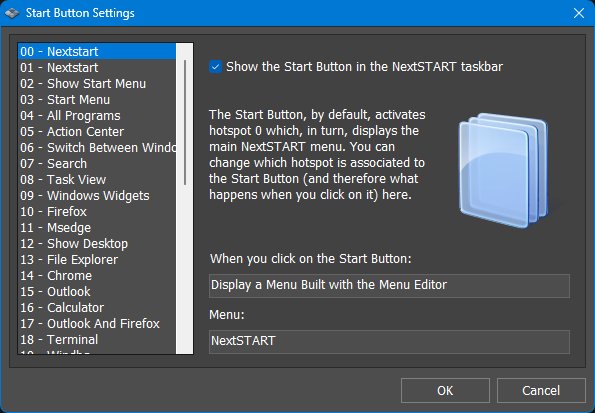Pick '07 - Search' hotspot
This screenshot has height=413, width=595.
point(97,163)
